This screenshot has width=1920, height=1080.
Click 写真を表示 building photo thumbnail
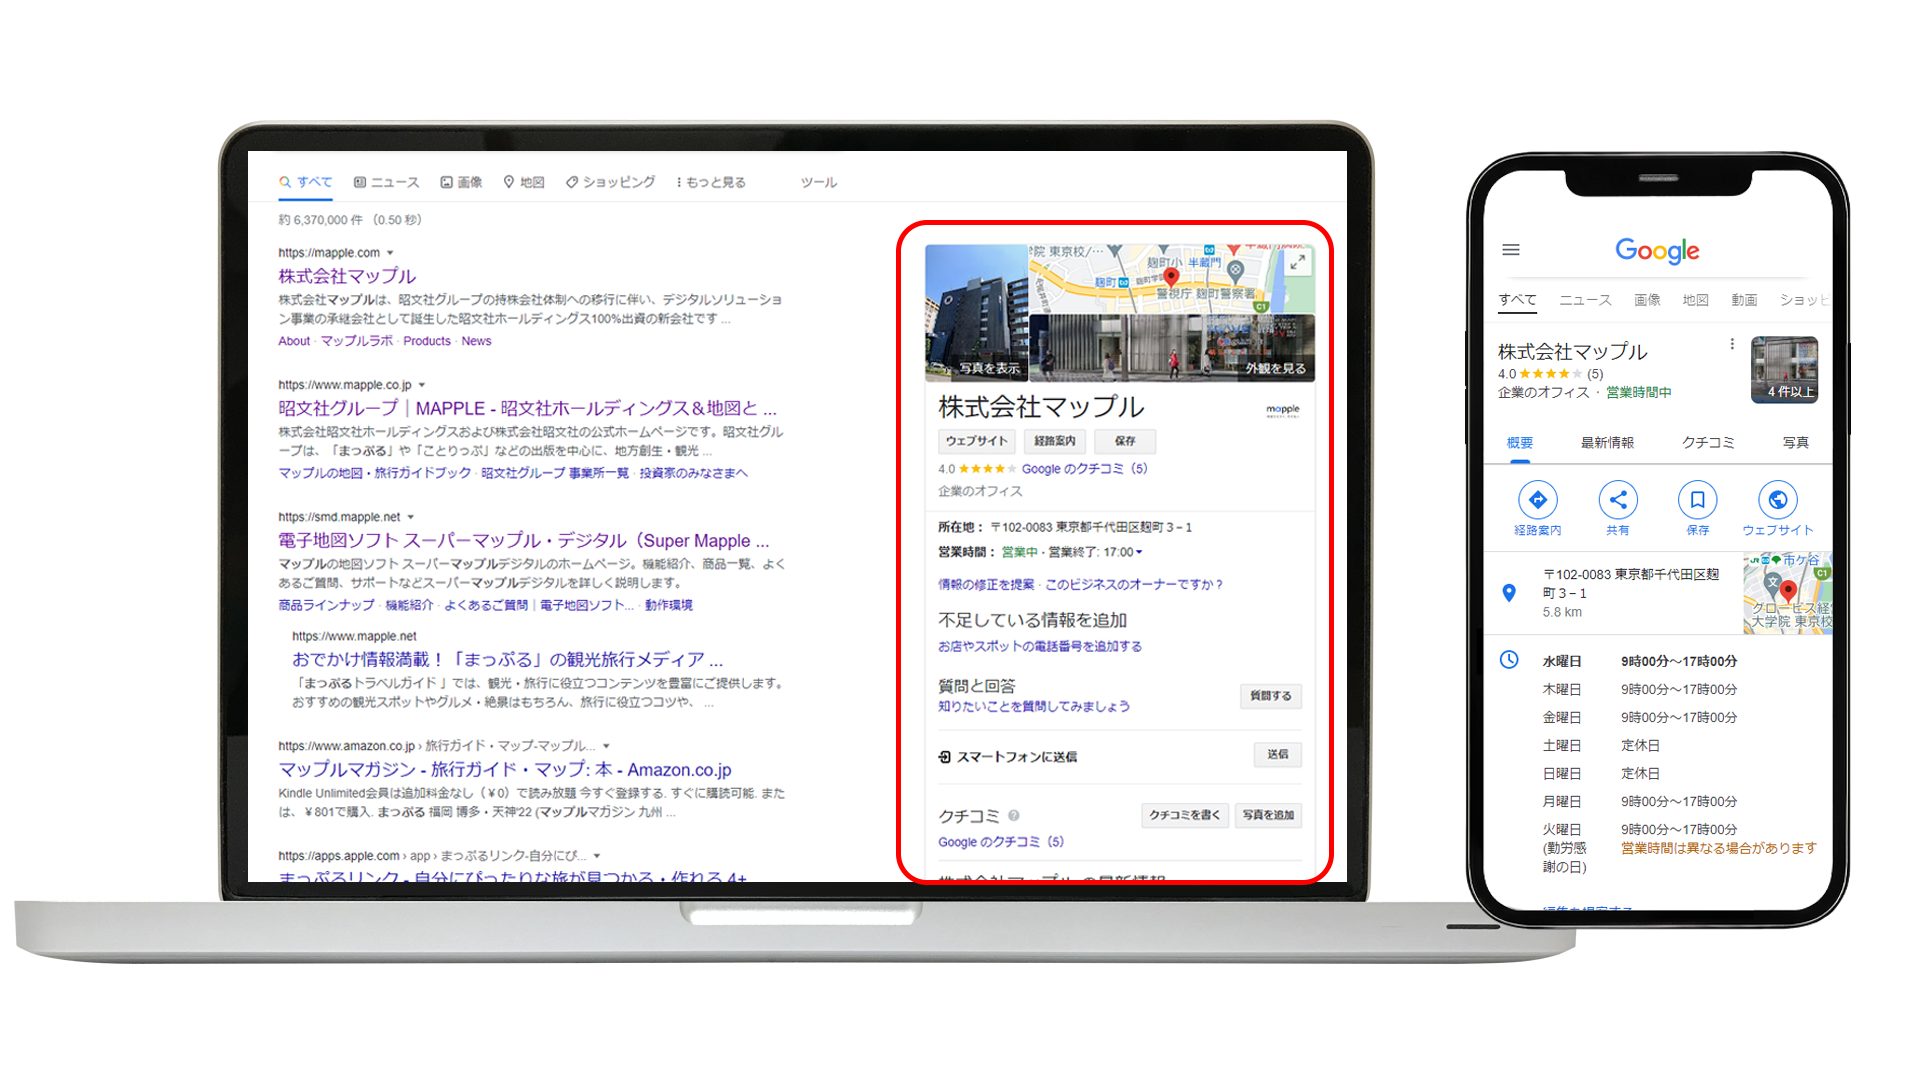[x=976, y=313]
